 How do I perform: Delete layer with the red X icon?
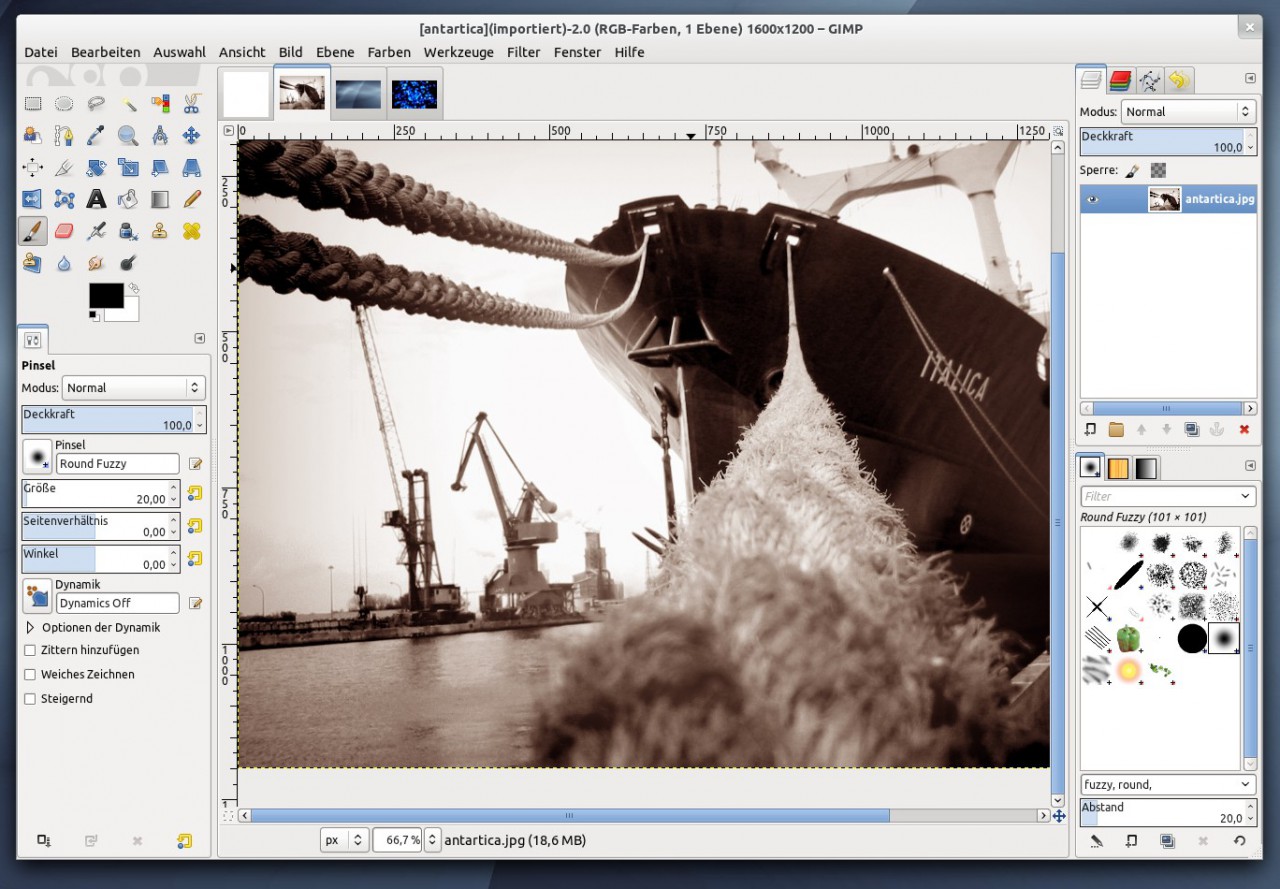tap(1244, 429)
